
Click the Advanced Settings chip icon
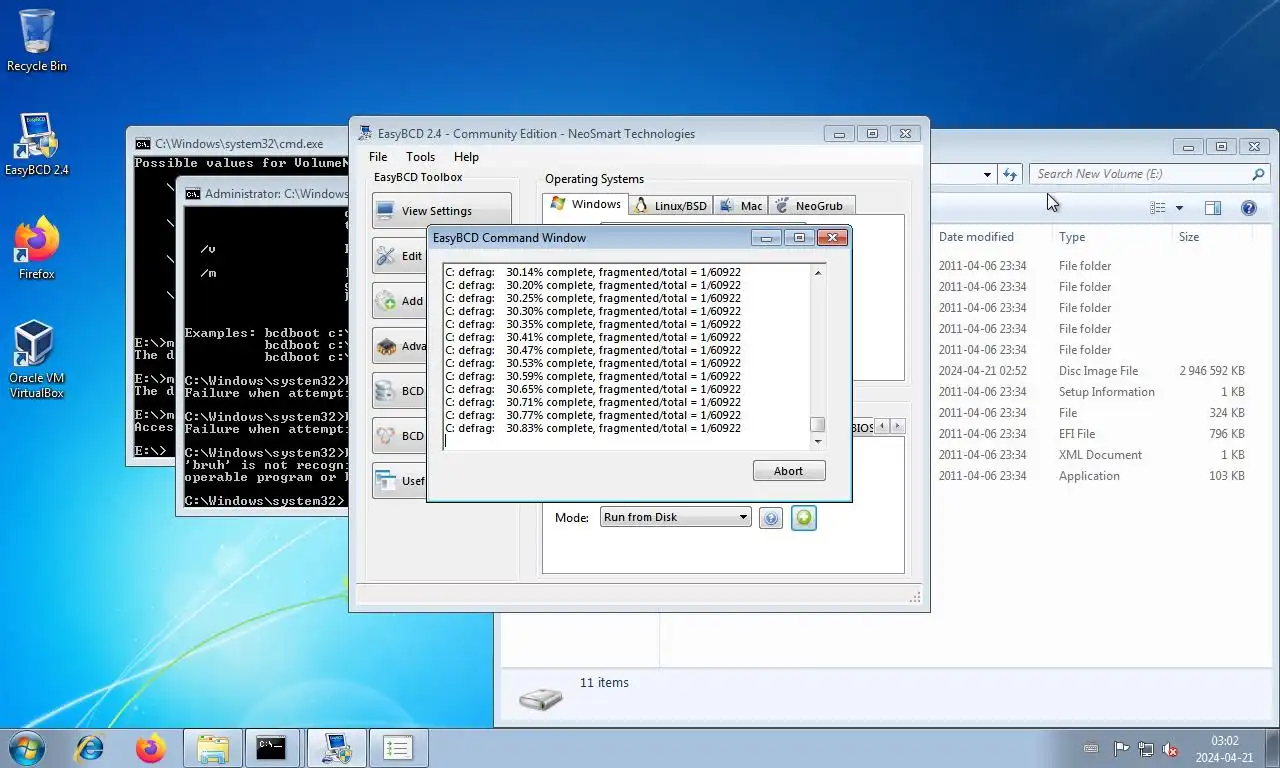[385, 346]
